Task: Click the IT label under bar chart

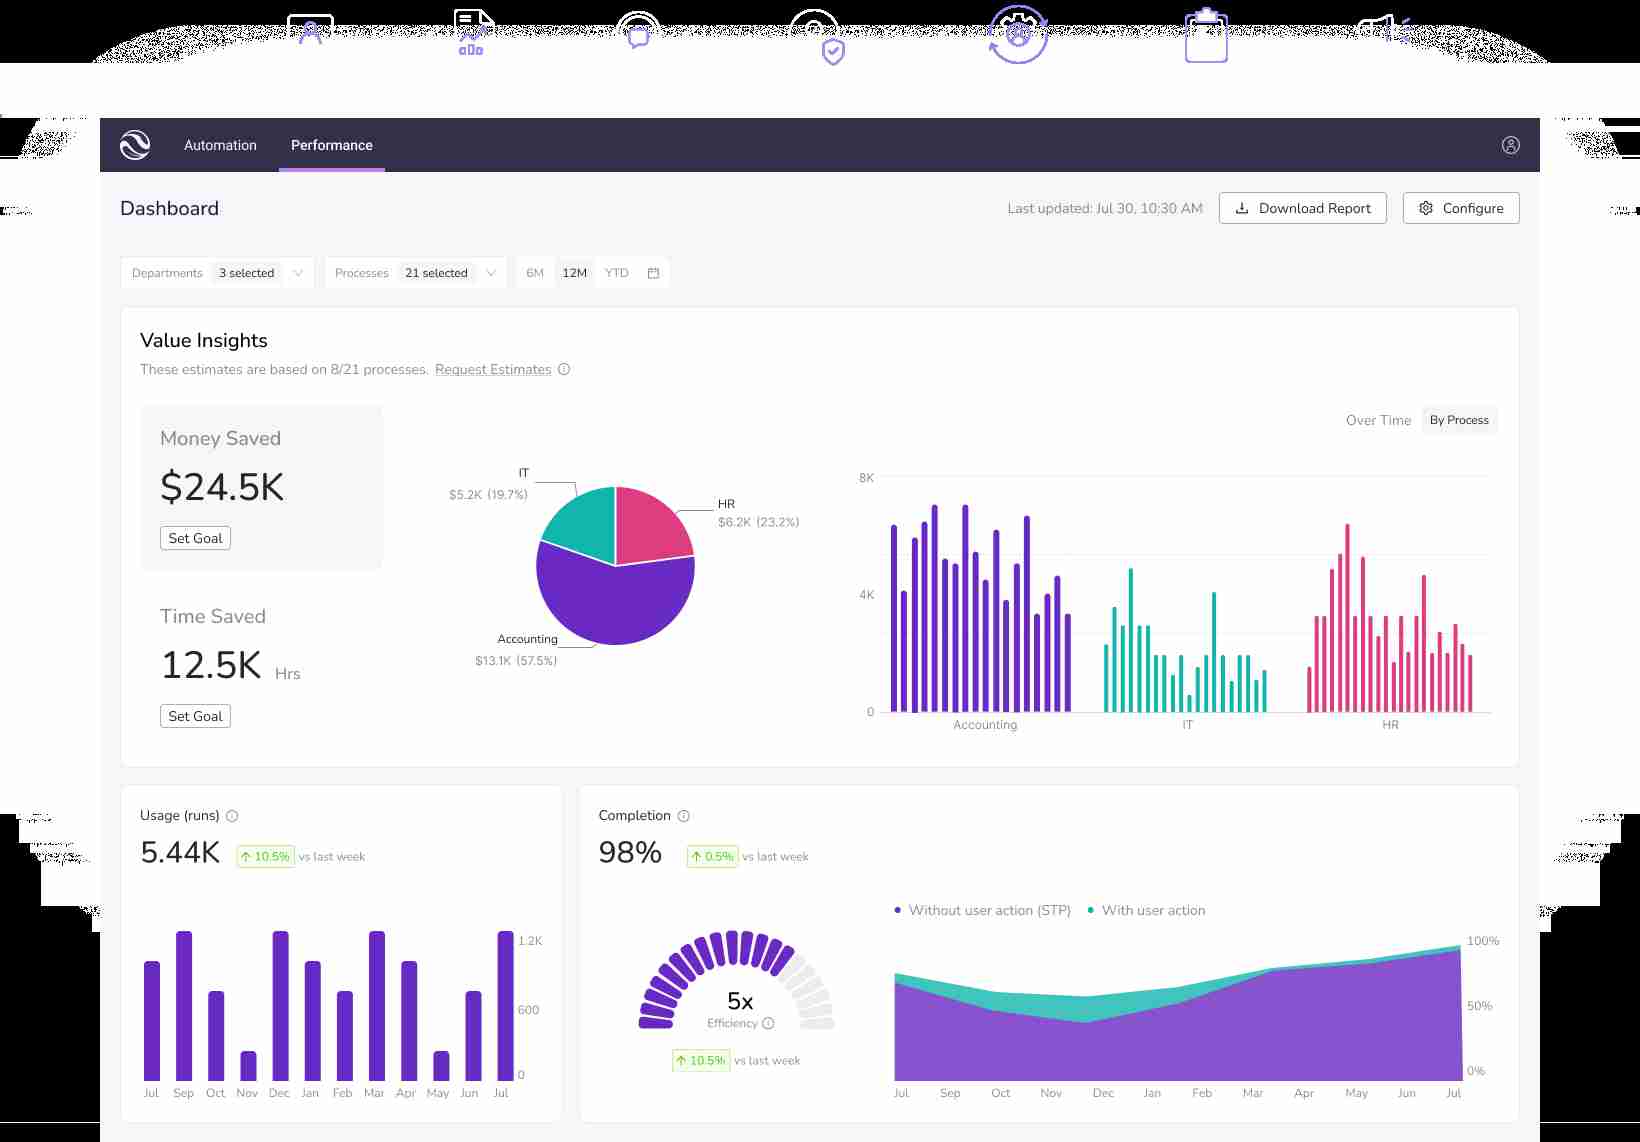Action: (x=1187, y=725)
